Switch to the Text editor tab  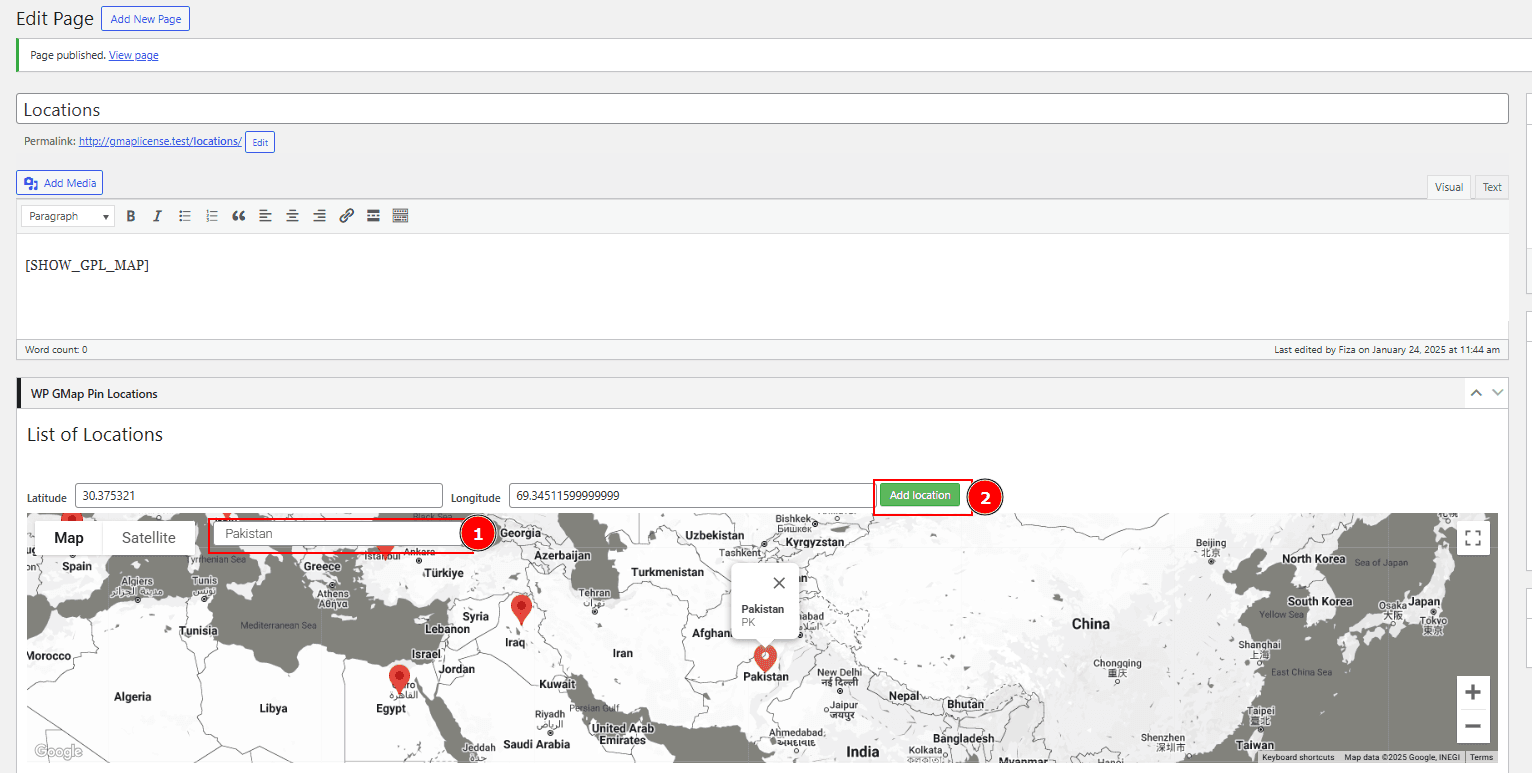tap(1491, 187)
